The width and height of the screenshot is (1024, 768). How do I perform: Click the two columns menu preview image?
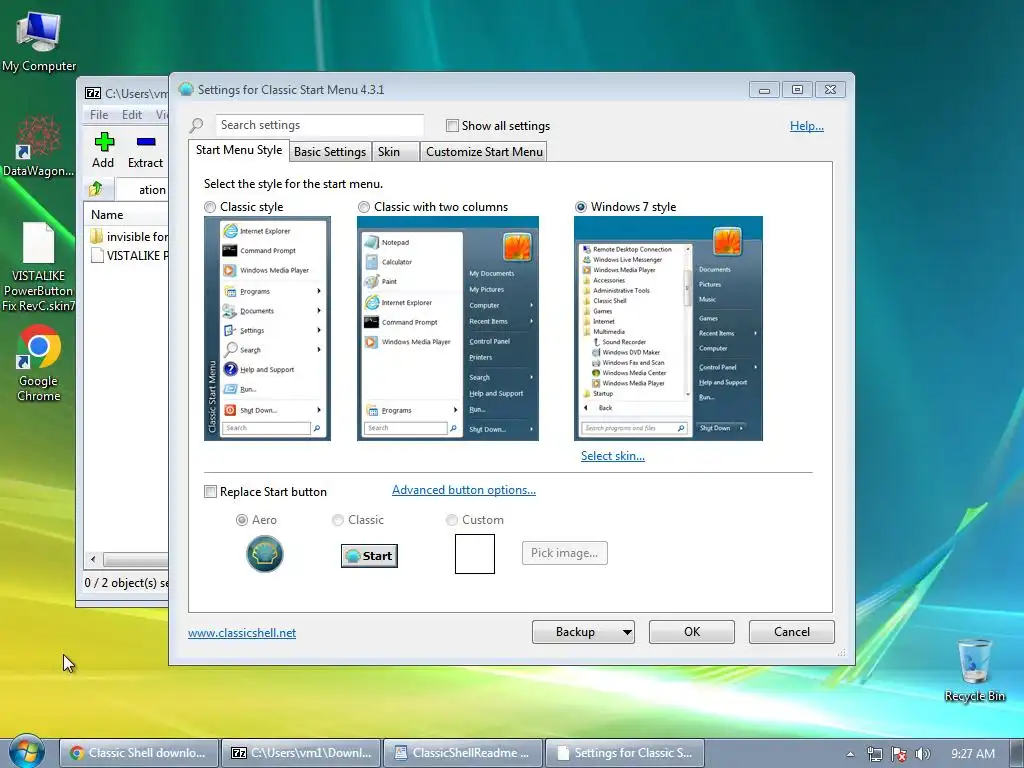click(447, 328)
